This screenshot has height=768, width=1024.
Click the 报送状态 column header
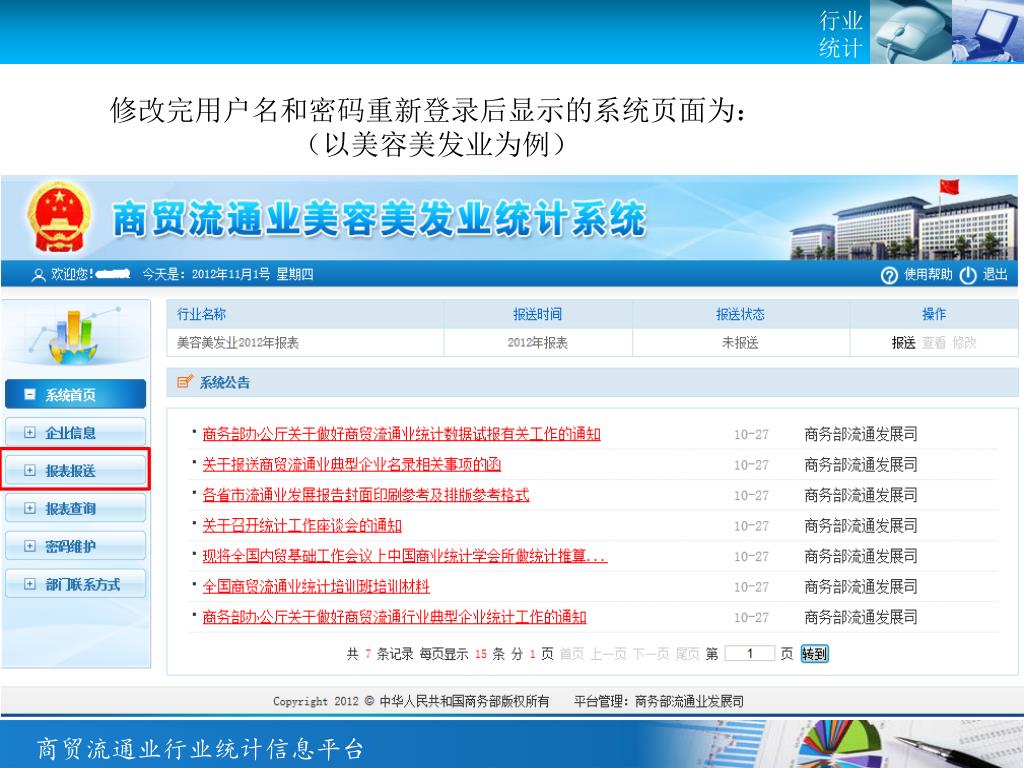[x=740, y=314]
